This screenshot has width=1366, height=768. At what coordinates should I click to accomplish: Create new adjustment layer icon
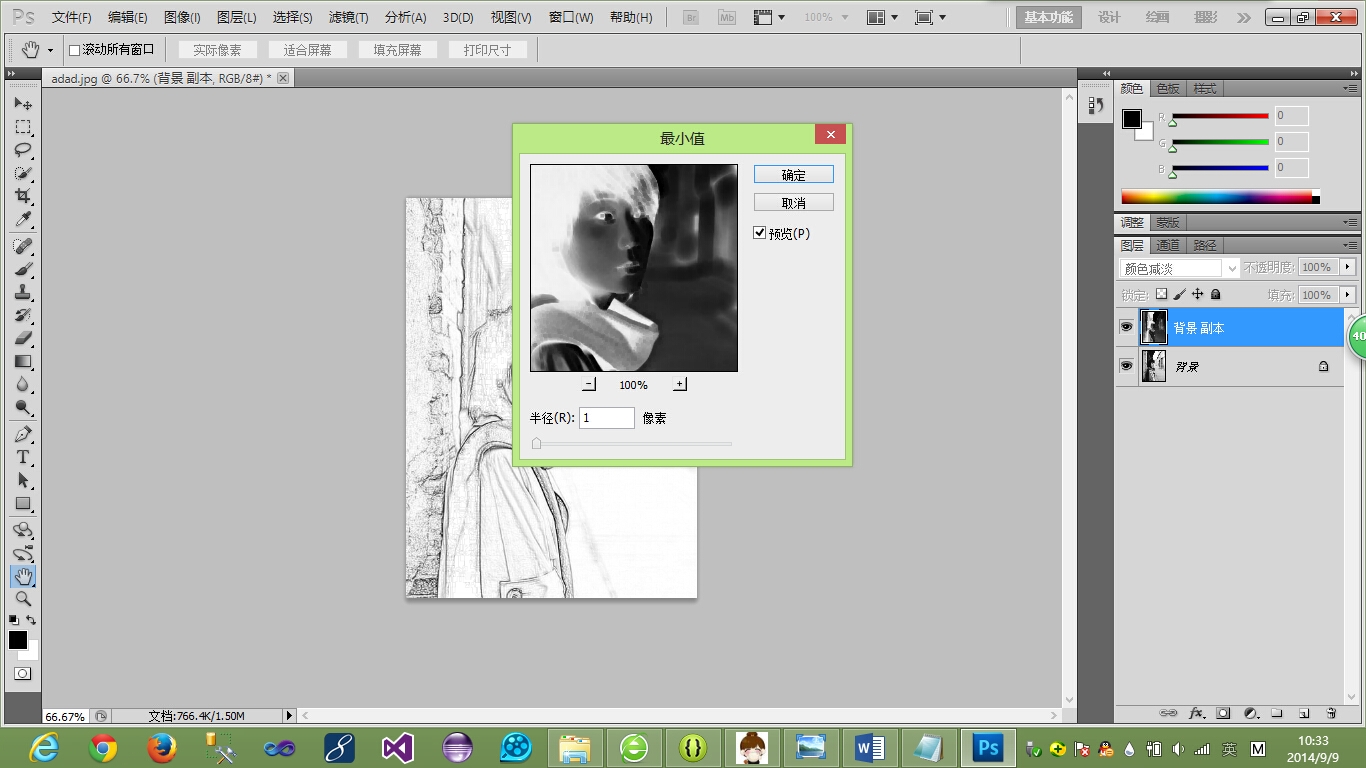[x=1250, y=713]
